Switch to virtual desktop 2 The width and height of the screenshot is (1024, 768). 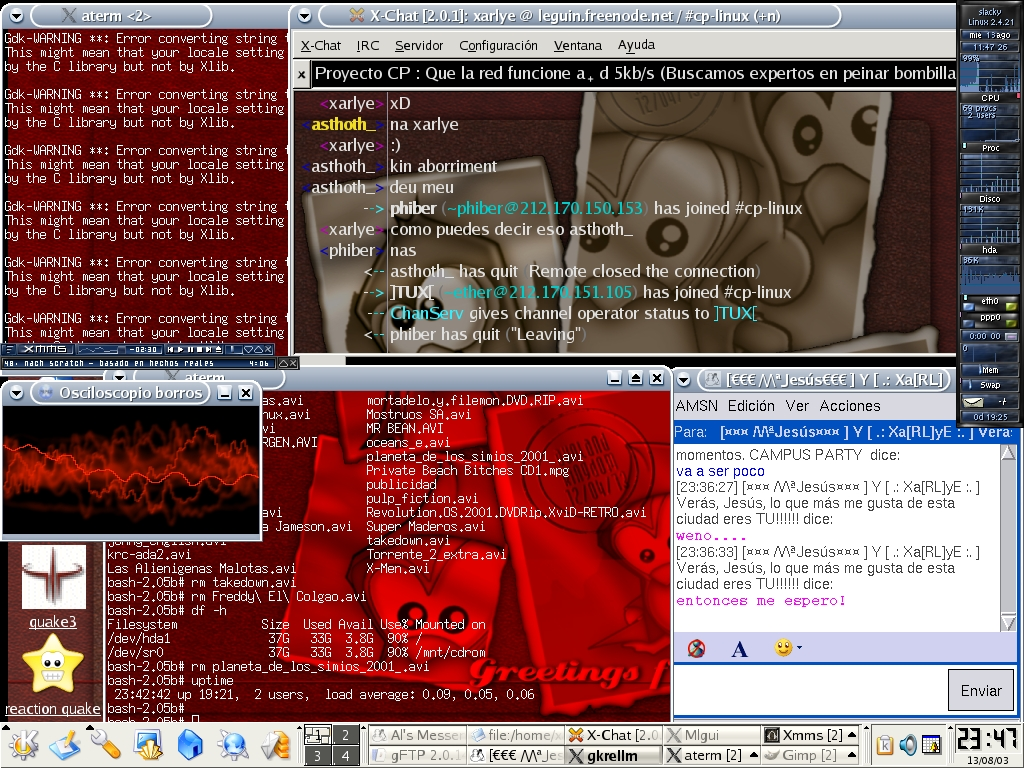(346, 735)
